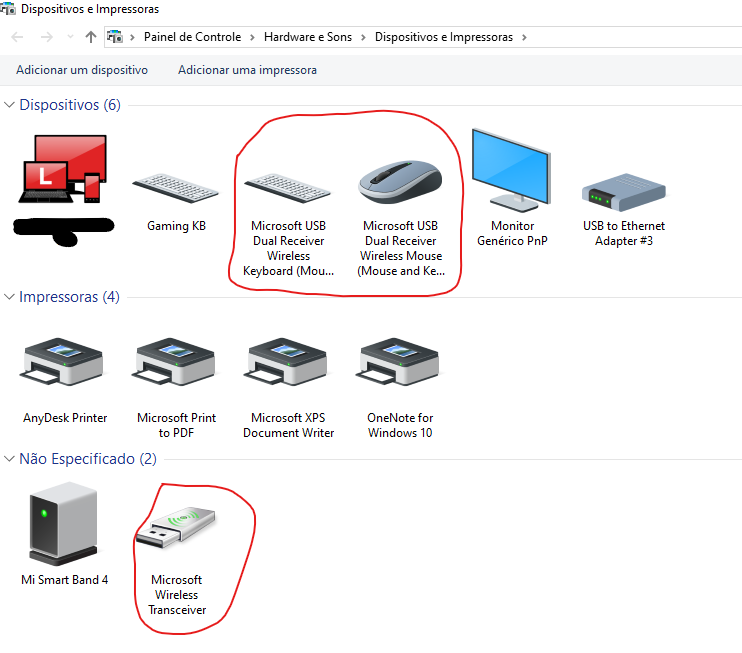This screenshot has height=653, width=742.
Task: Select the Microsoft XPS Document Writer icon
Action: [x=286, y=362]
